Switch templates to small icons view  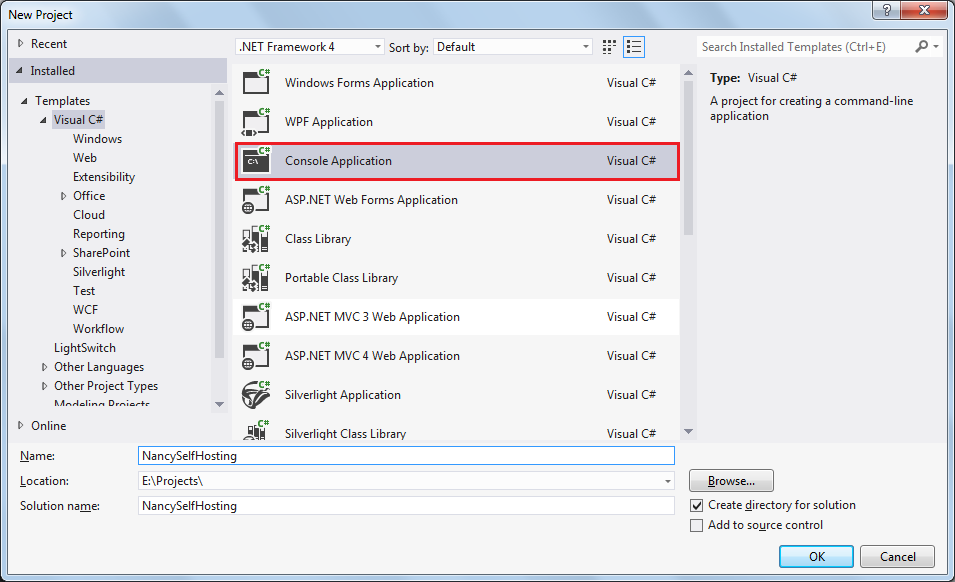click(x=610, y=47)
